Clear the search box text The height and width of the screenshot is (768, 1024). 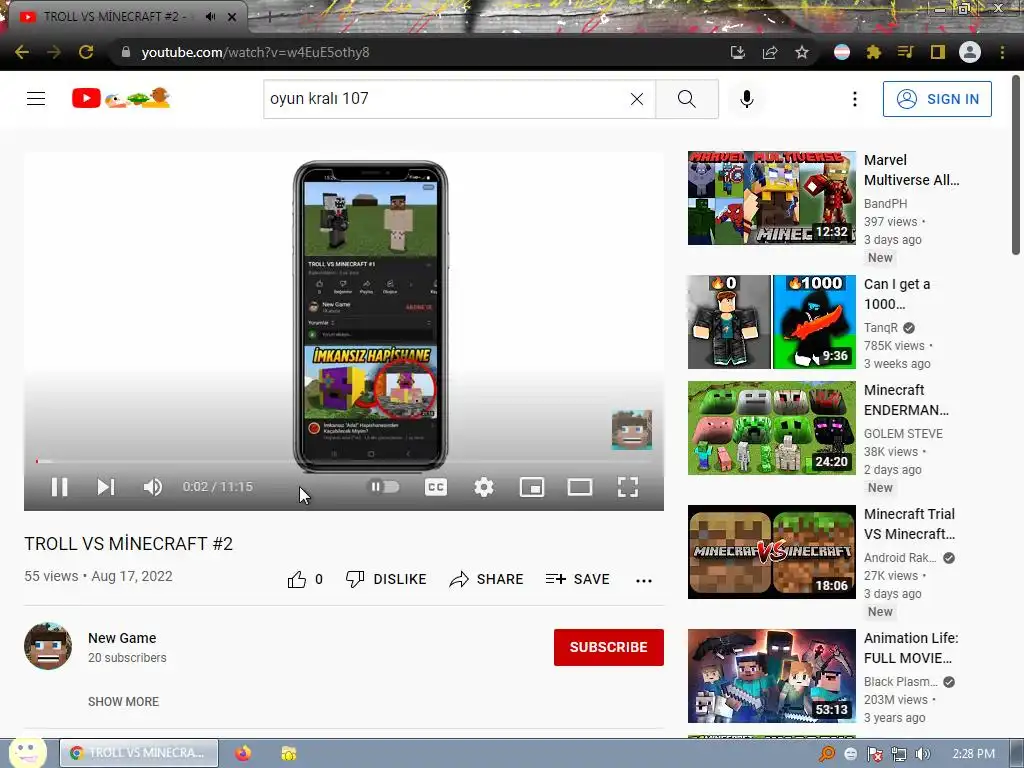[x=637, y=99]
